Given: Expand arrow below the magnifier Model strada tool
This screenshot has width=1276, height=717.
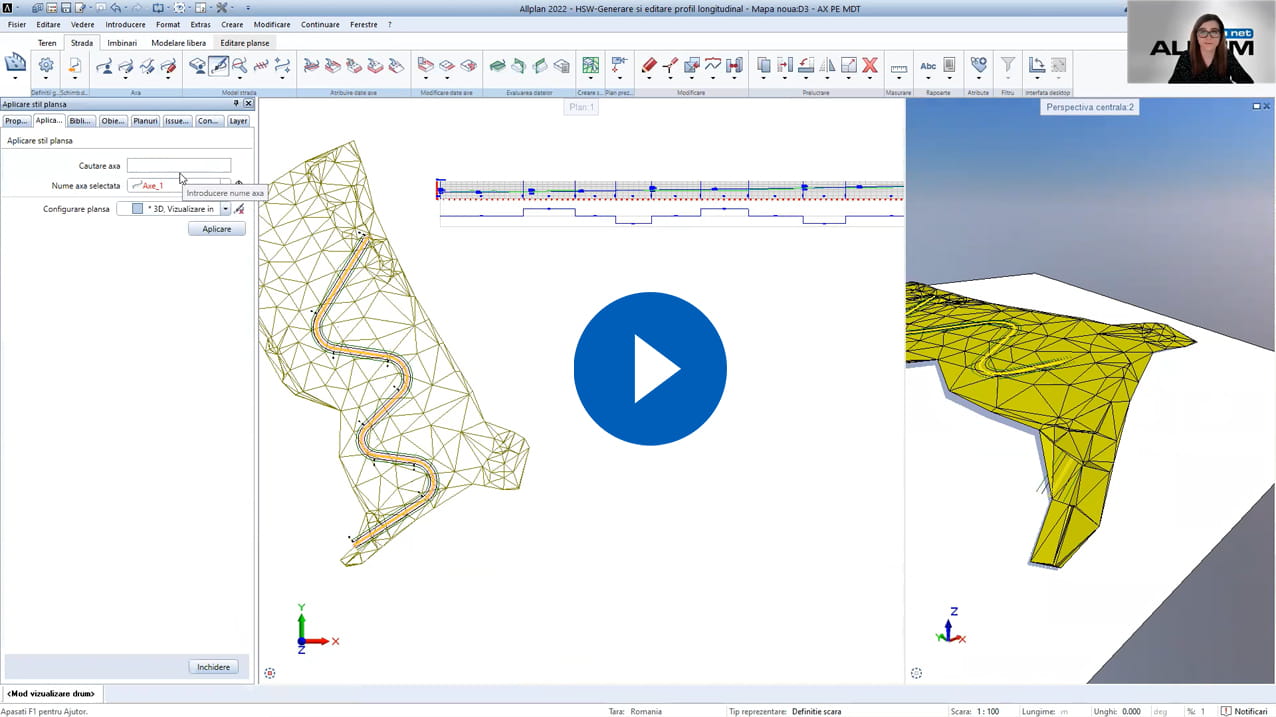Looking at the screenshot, I should [240, 79].
